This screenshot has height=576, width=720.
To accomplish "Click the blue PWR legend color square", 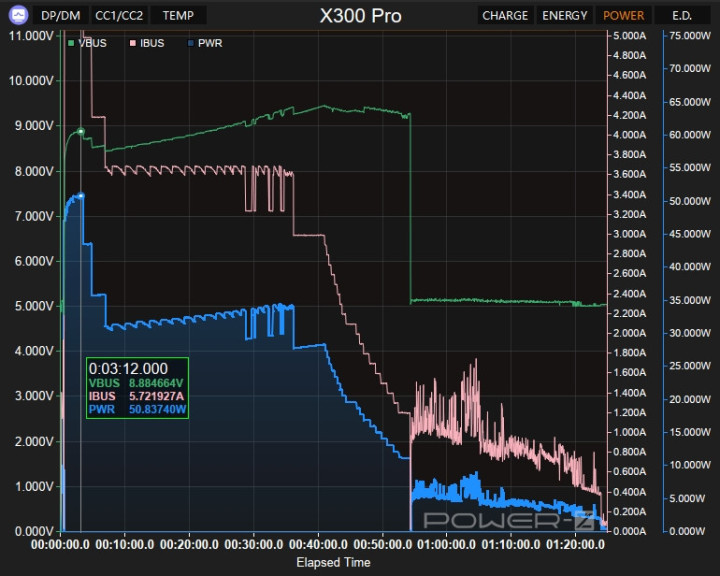I will pyautogui.click(x=190, y=43).
